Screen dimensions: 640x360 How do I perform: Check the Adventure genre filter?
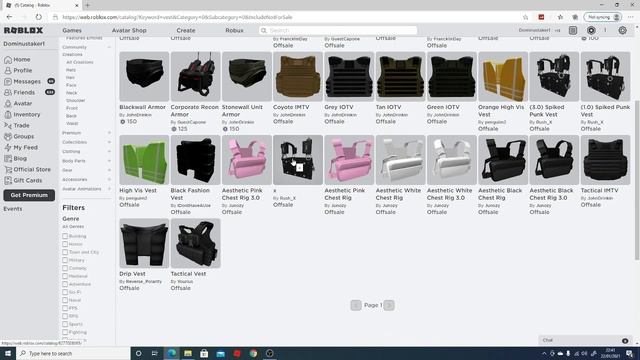point(65,284)
